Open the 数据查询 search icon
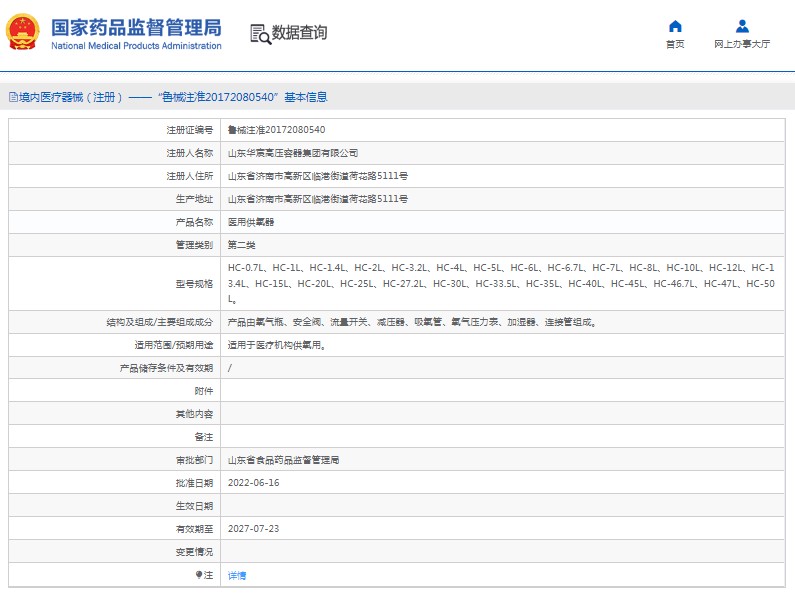Screen dimensions: 795x593 (260, 34)
